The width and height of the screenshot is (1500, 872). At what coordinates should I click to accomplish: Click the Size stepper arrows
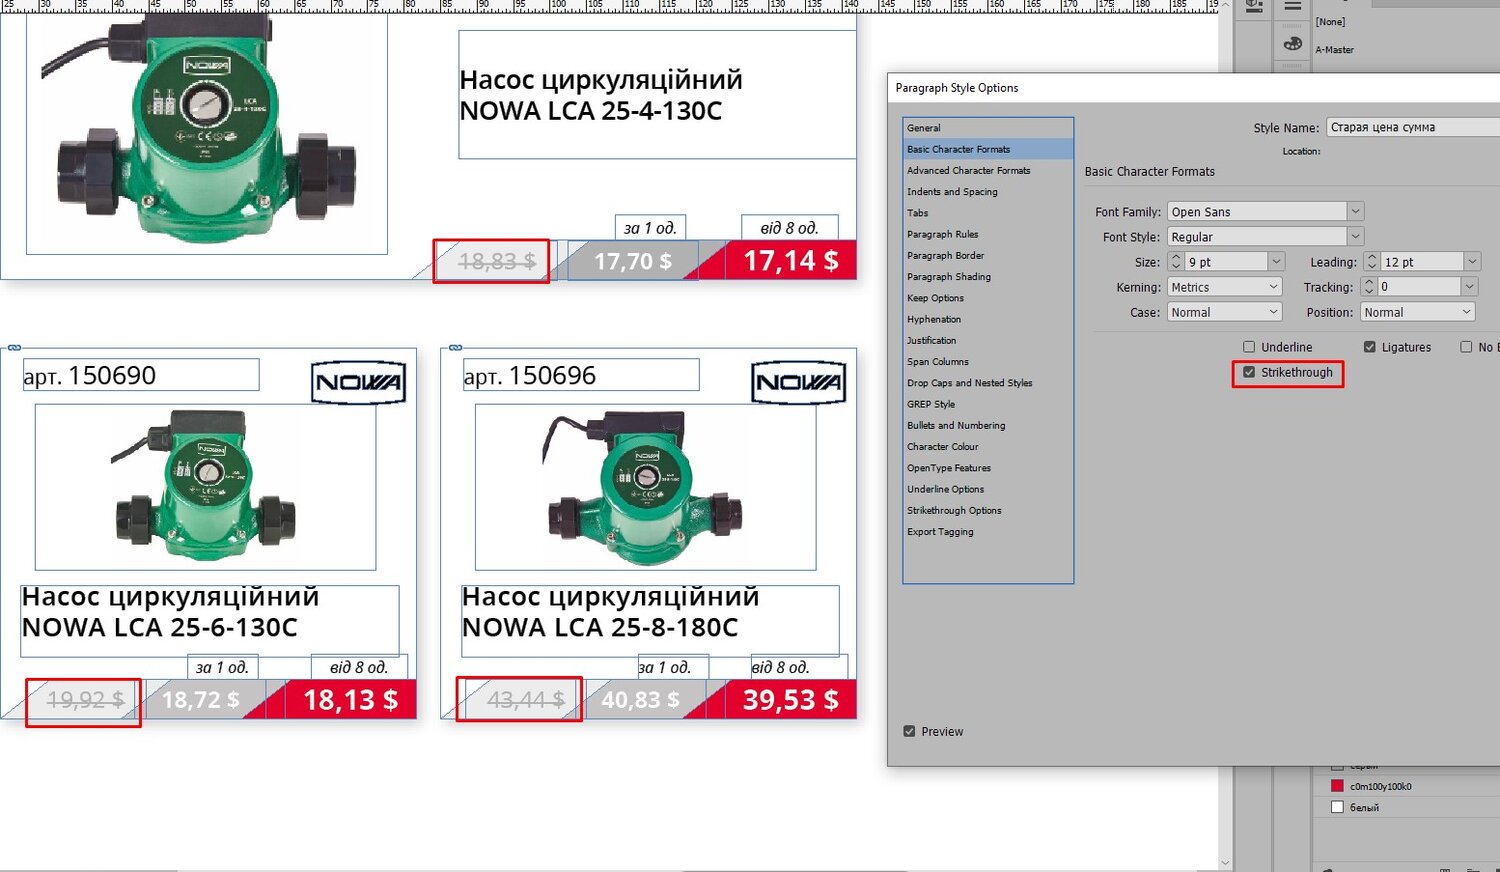tap(1176, 261)
